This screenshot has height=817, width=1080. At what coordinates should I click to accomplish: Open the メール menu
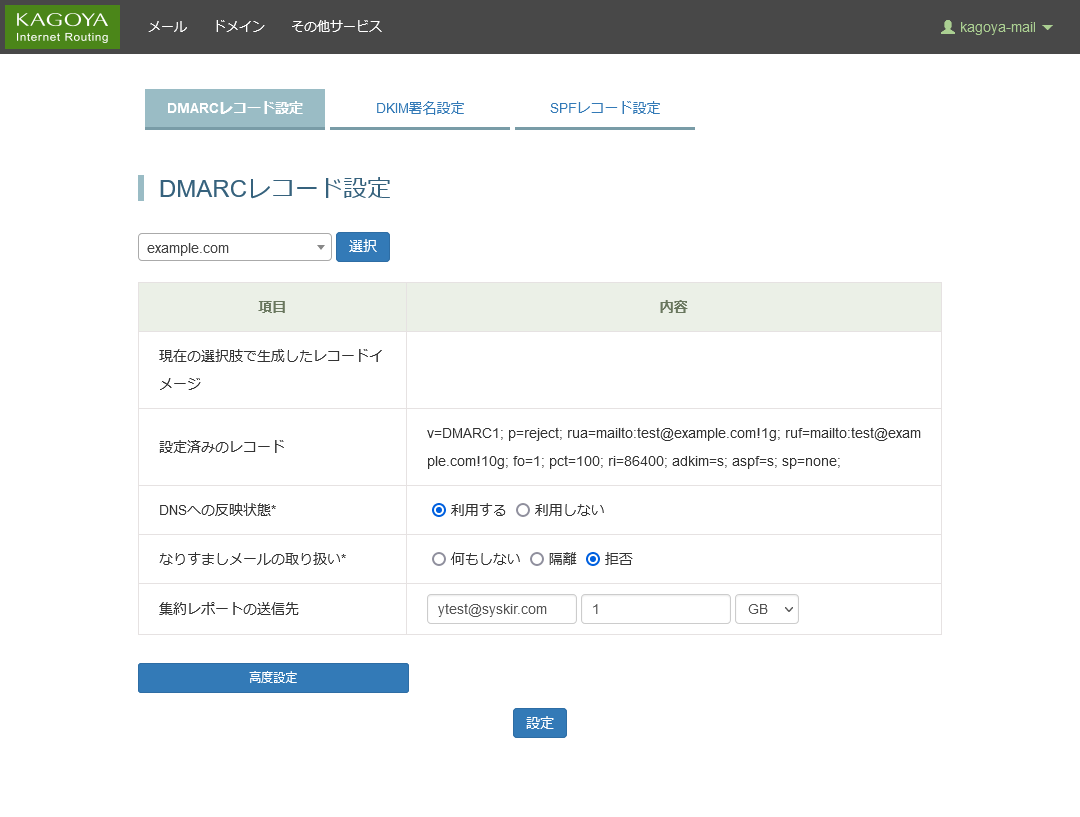[x=167, y=27]
